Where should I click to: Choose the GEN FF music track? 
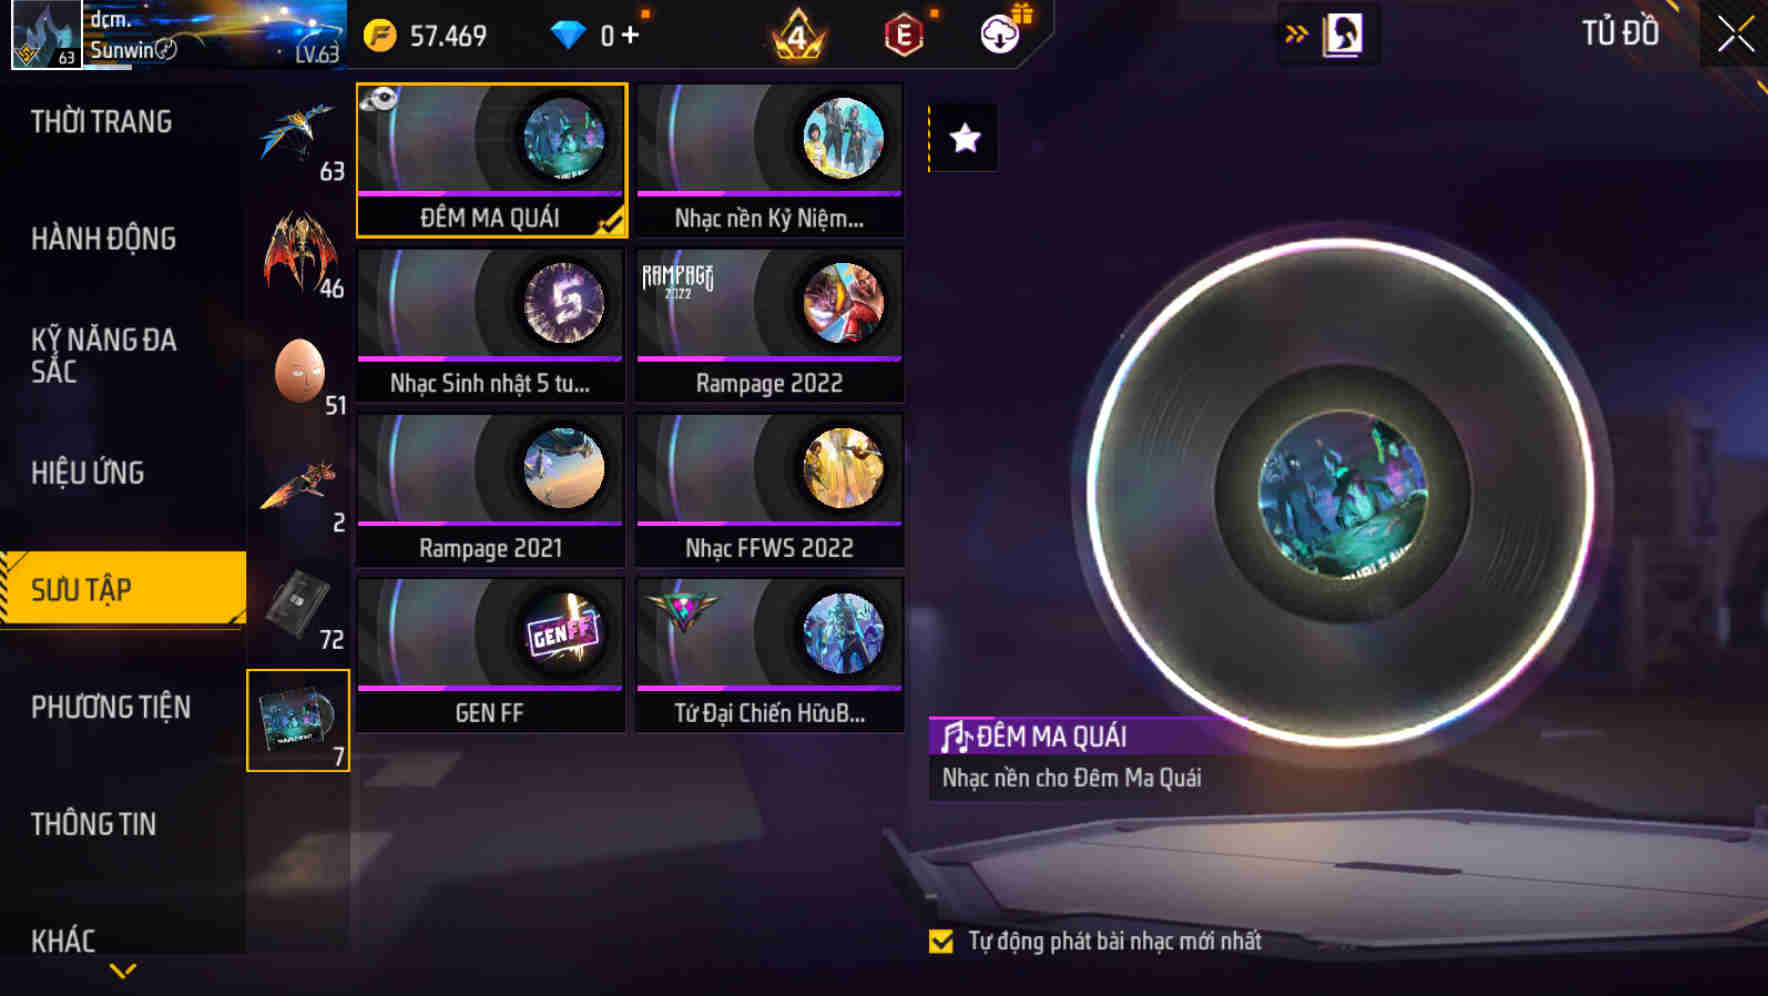[x=490, y=655]
